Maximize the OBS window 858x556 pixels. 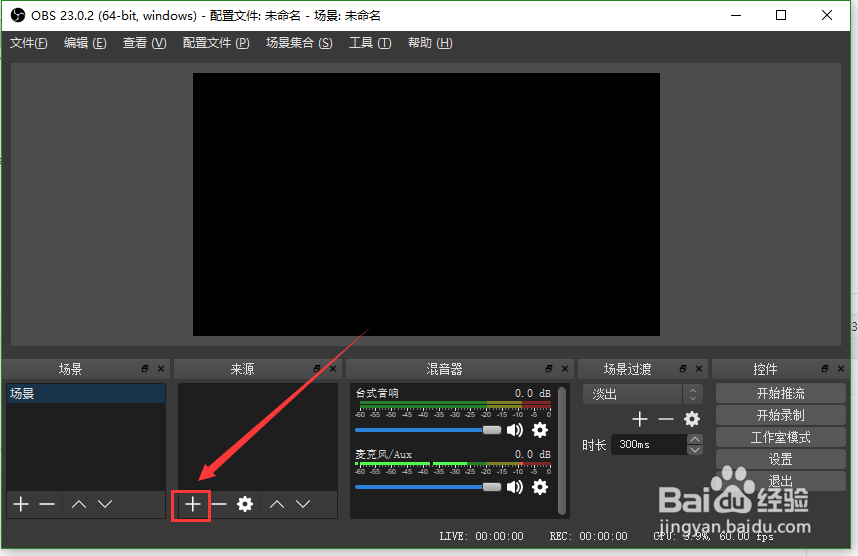[x=781, y=15]
